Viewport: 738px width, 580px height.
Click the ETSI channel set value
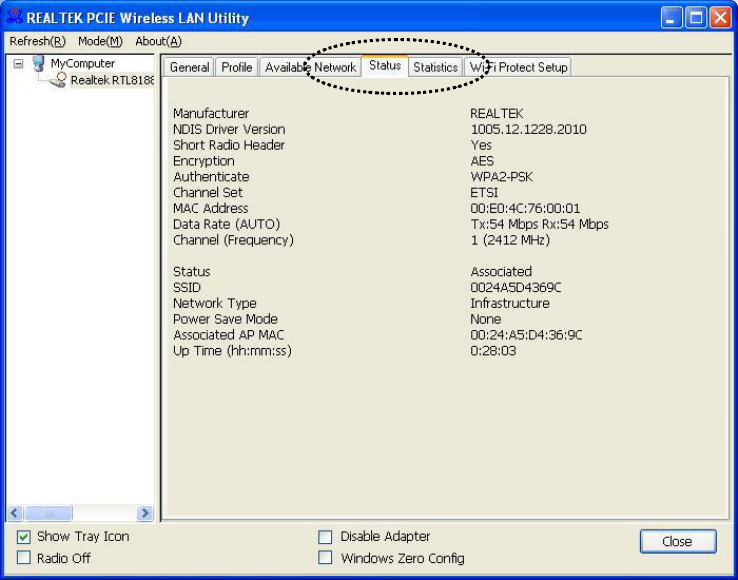pos(484,193)
